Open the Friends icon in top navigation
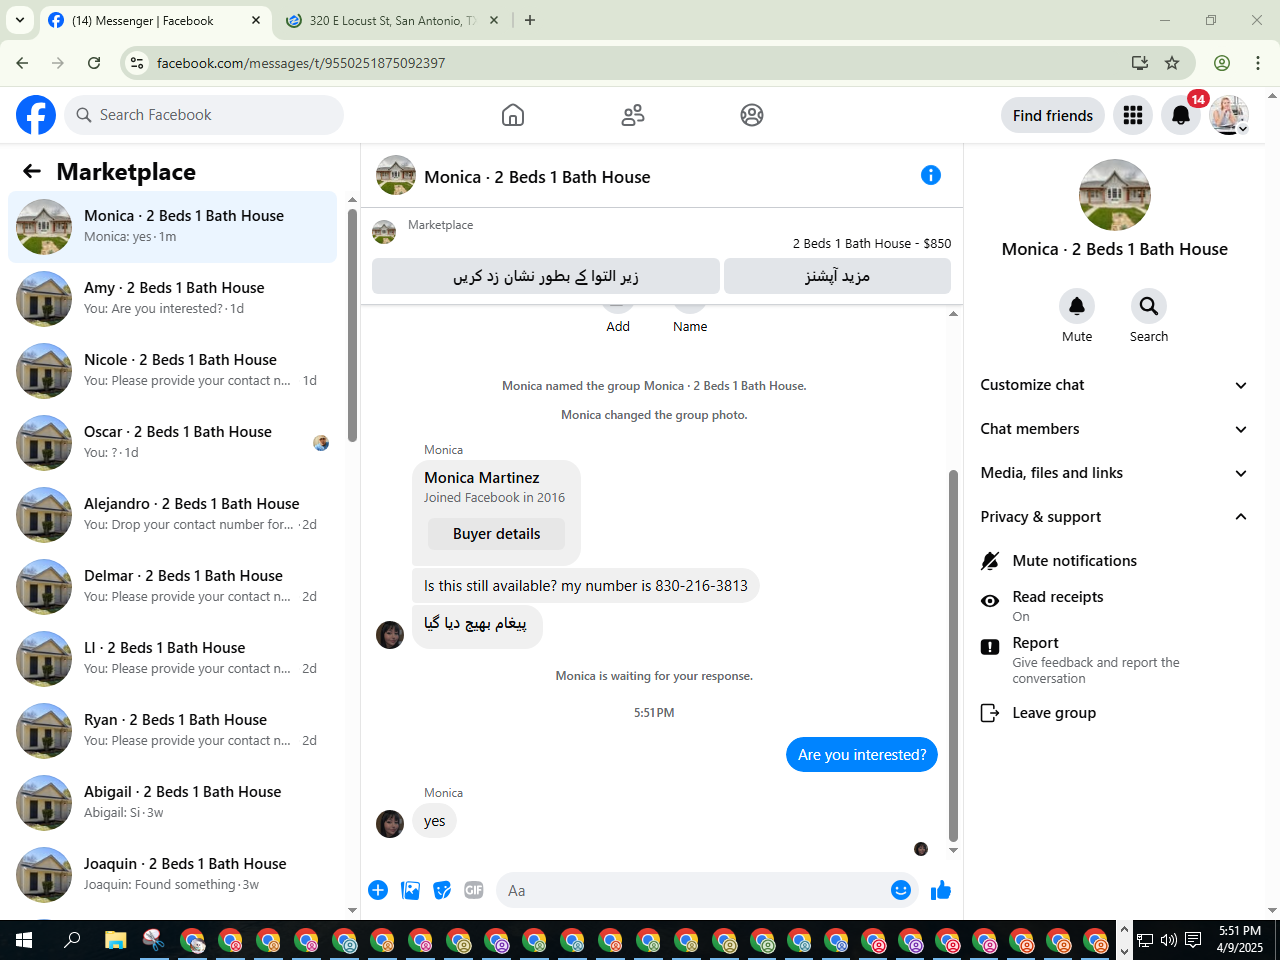The height and width of the screenshot is (960, 1280). [633, 115]
